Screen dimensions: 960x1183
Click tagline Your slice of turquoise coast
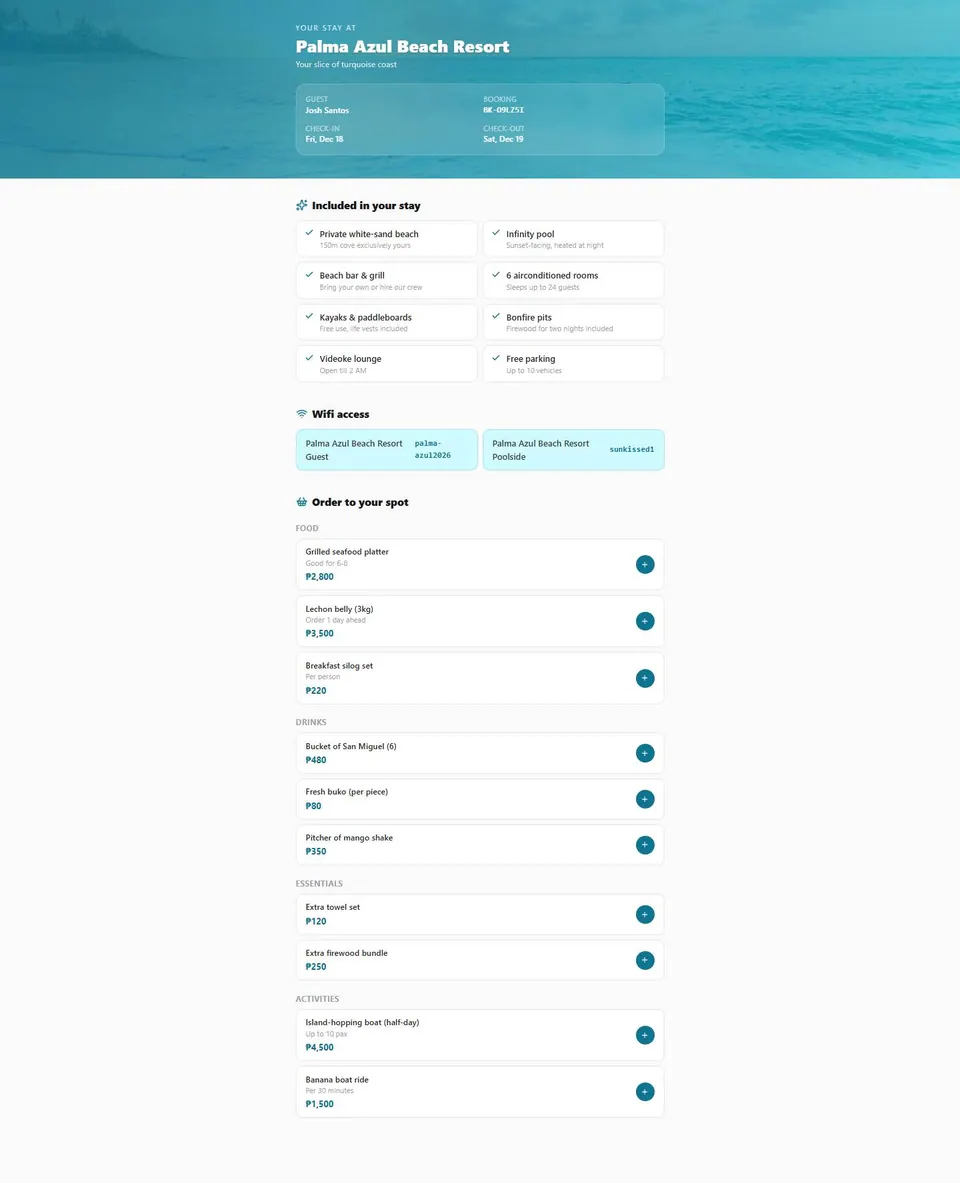346,64
